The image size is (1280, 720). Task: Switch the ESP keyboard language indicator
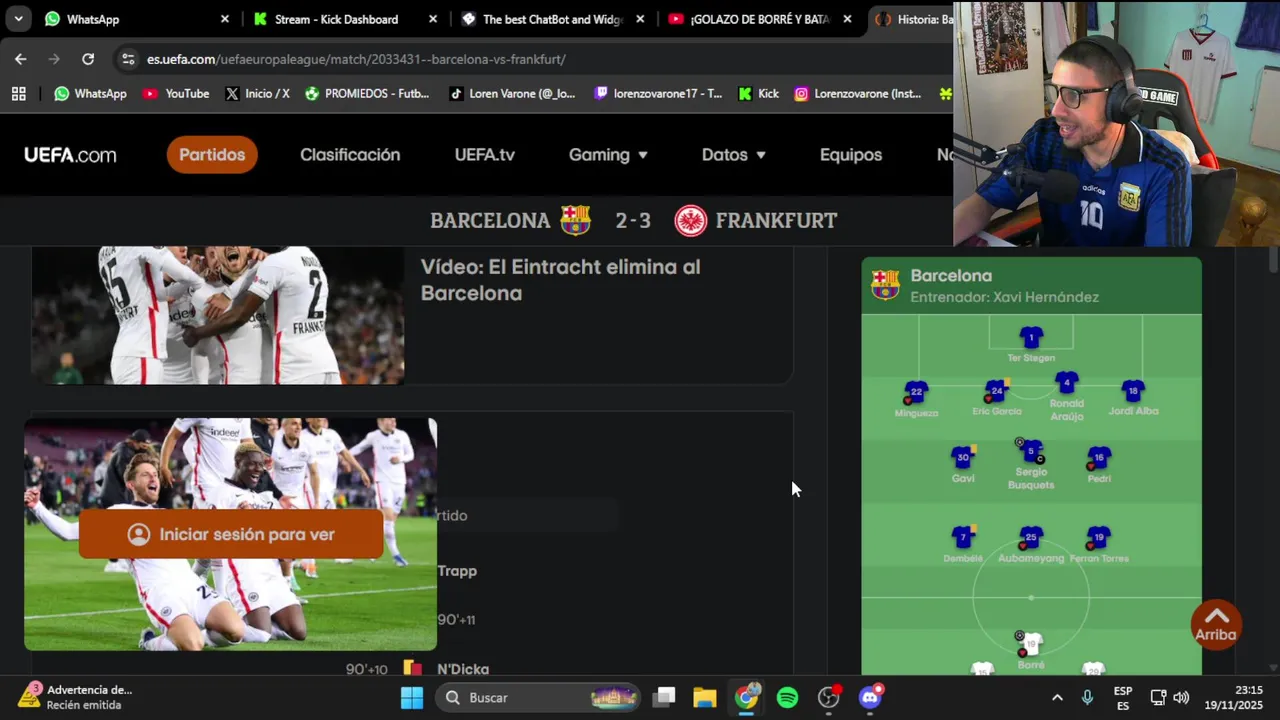1123,697
